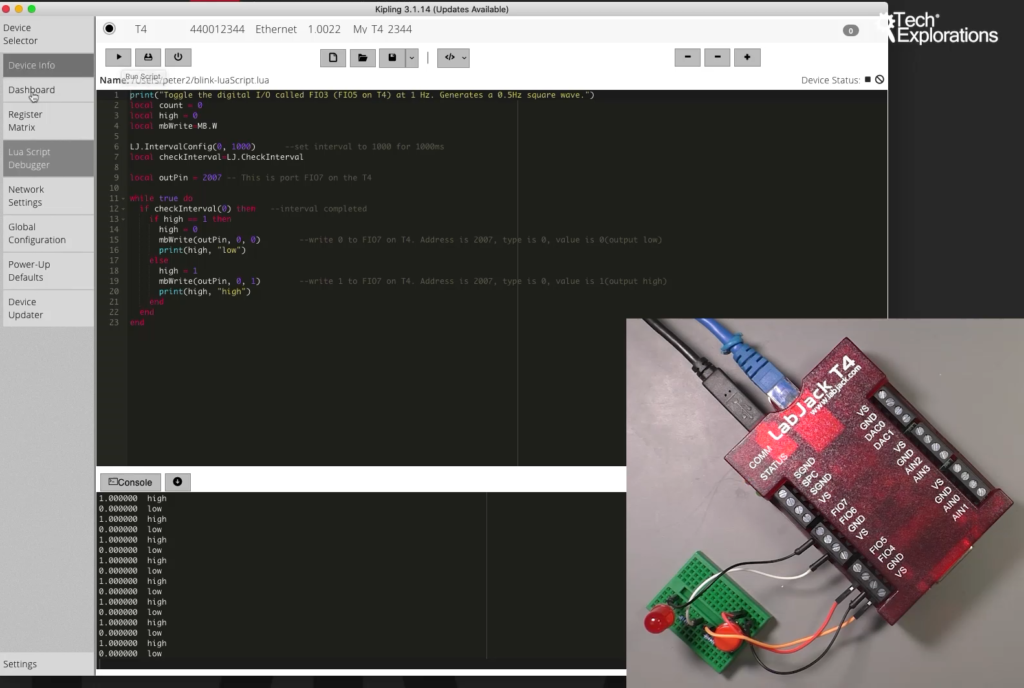Click the download icon next to Console
The image size is (1024, 688).
point(178,482)
